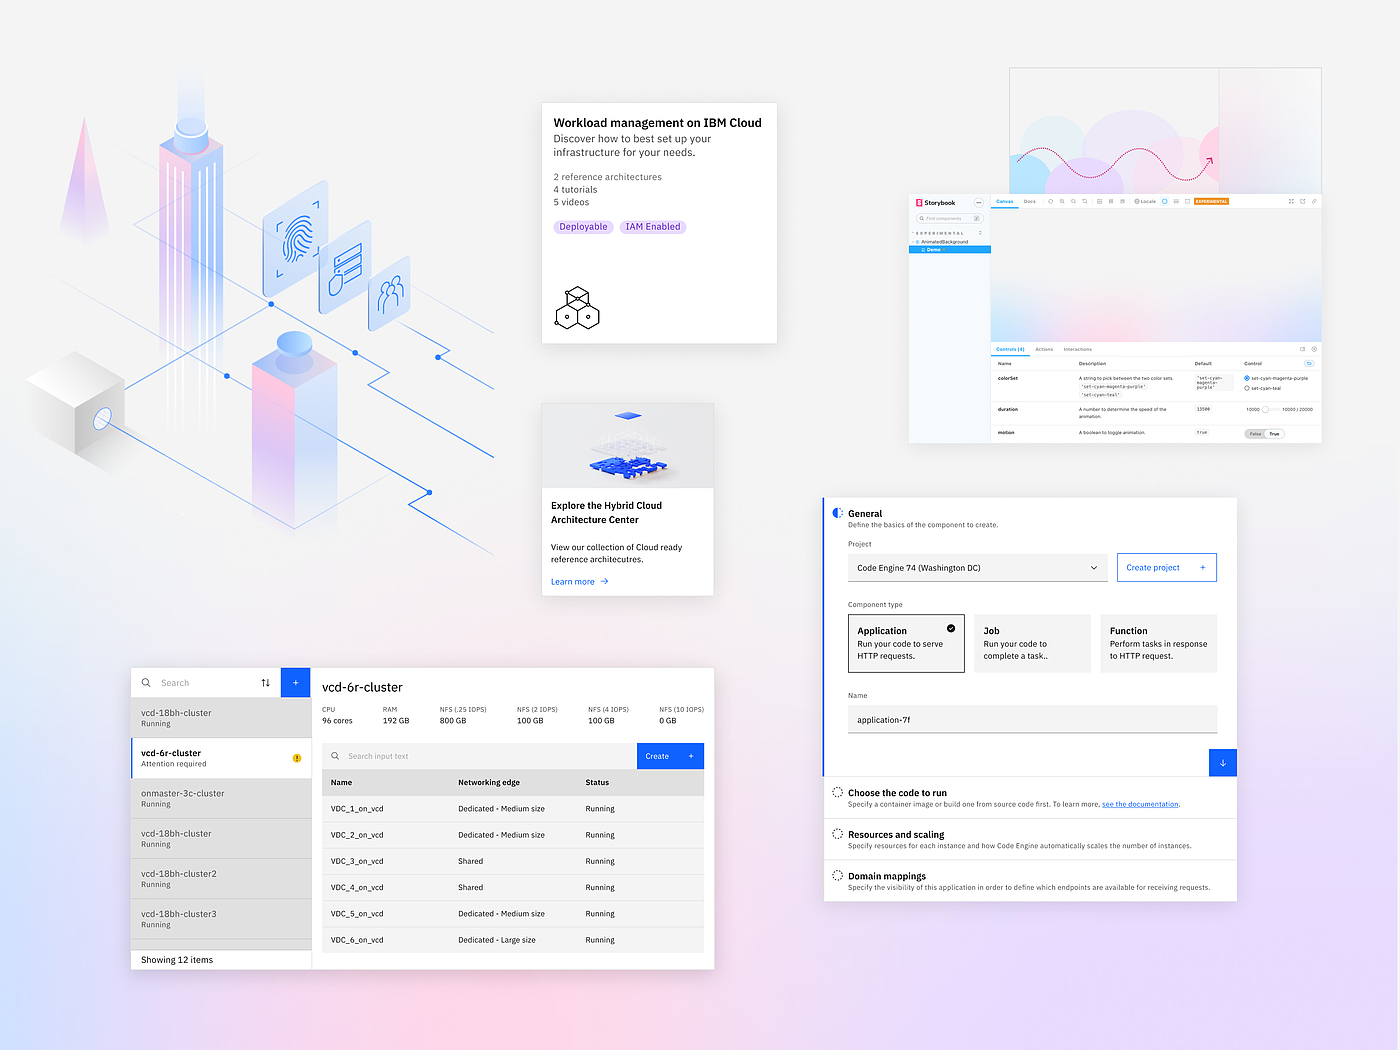This screenshot has width=1400, height=1050.
Task: Expand the Domain mappings step
Action: coord(887,876)
